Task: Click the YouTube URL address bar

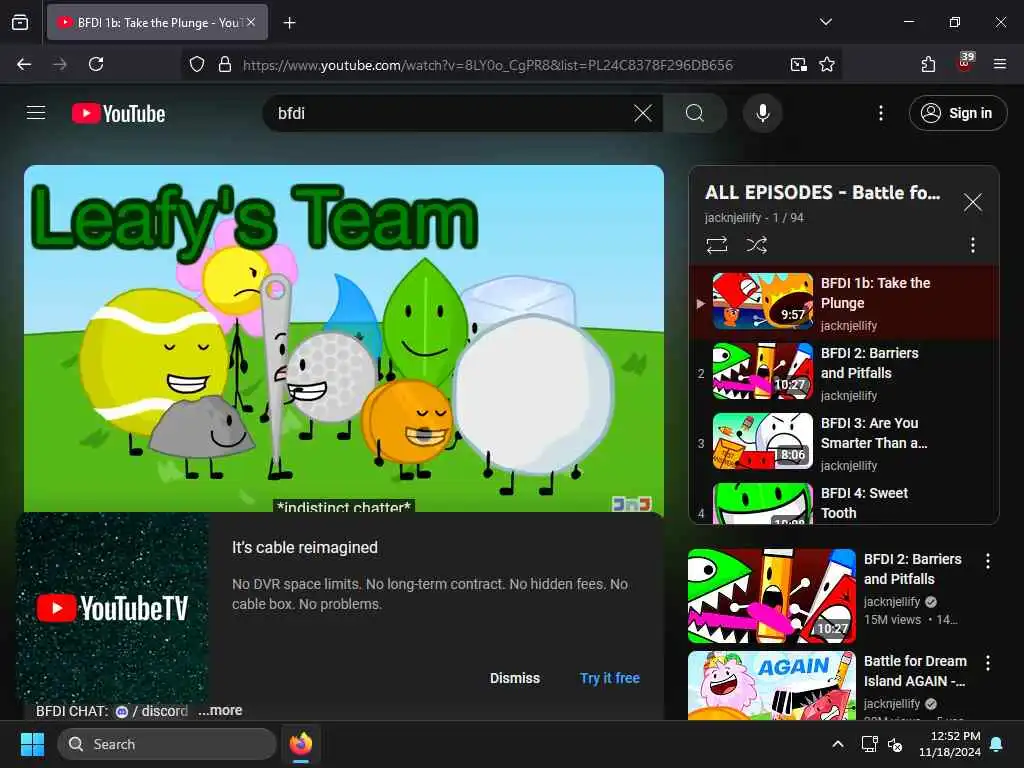Action: [487, 65]
